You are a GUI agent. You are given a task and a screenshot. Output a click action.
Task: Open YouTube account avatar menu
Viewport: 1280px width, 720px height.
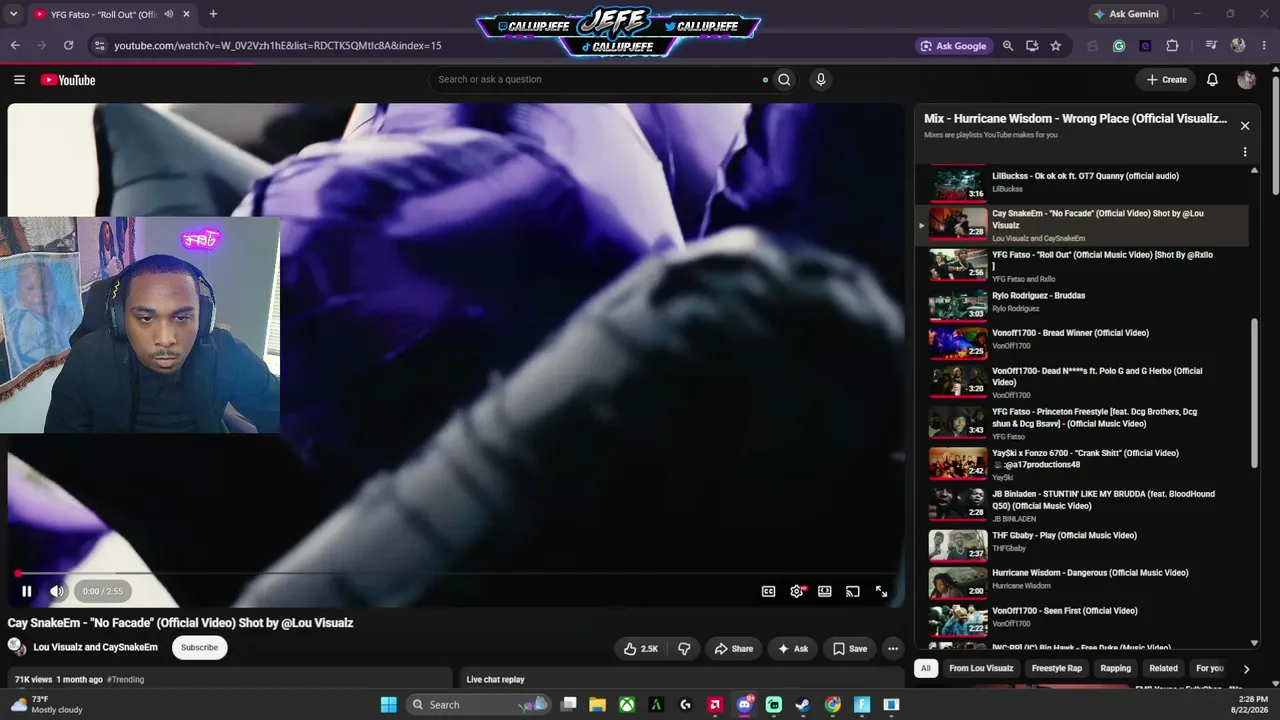click(x=1246, y=80)
